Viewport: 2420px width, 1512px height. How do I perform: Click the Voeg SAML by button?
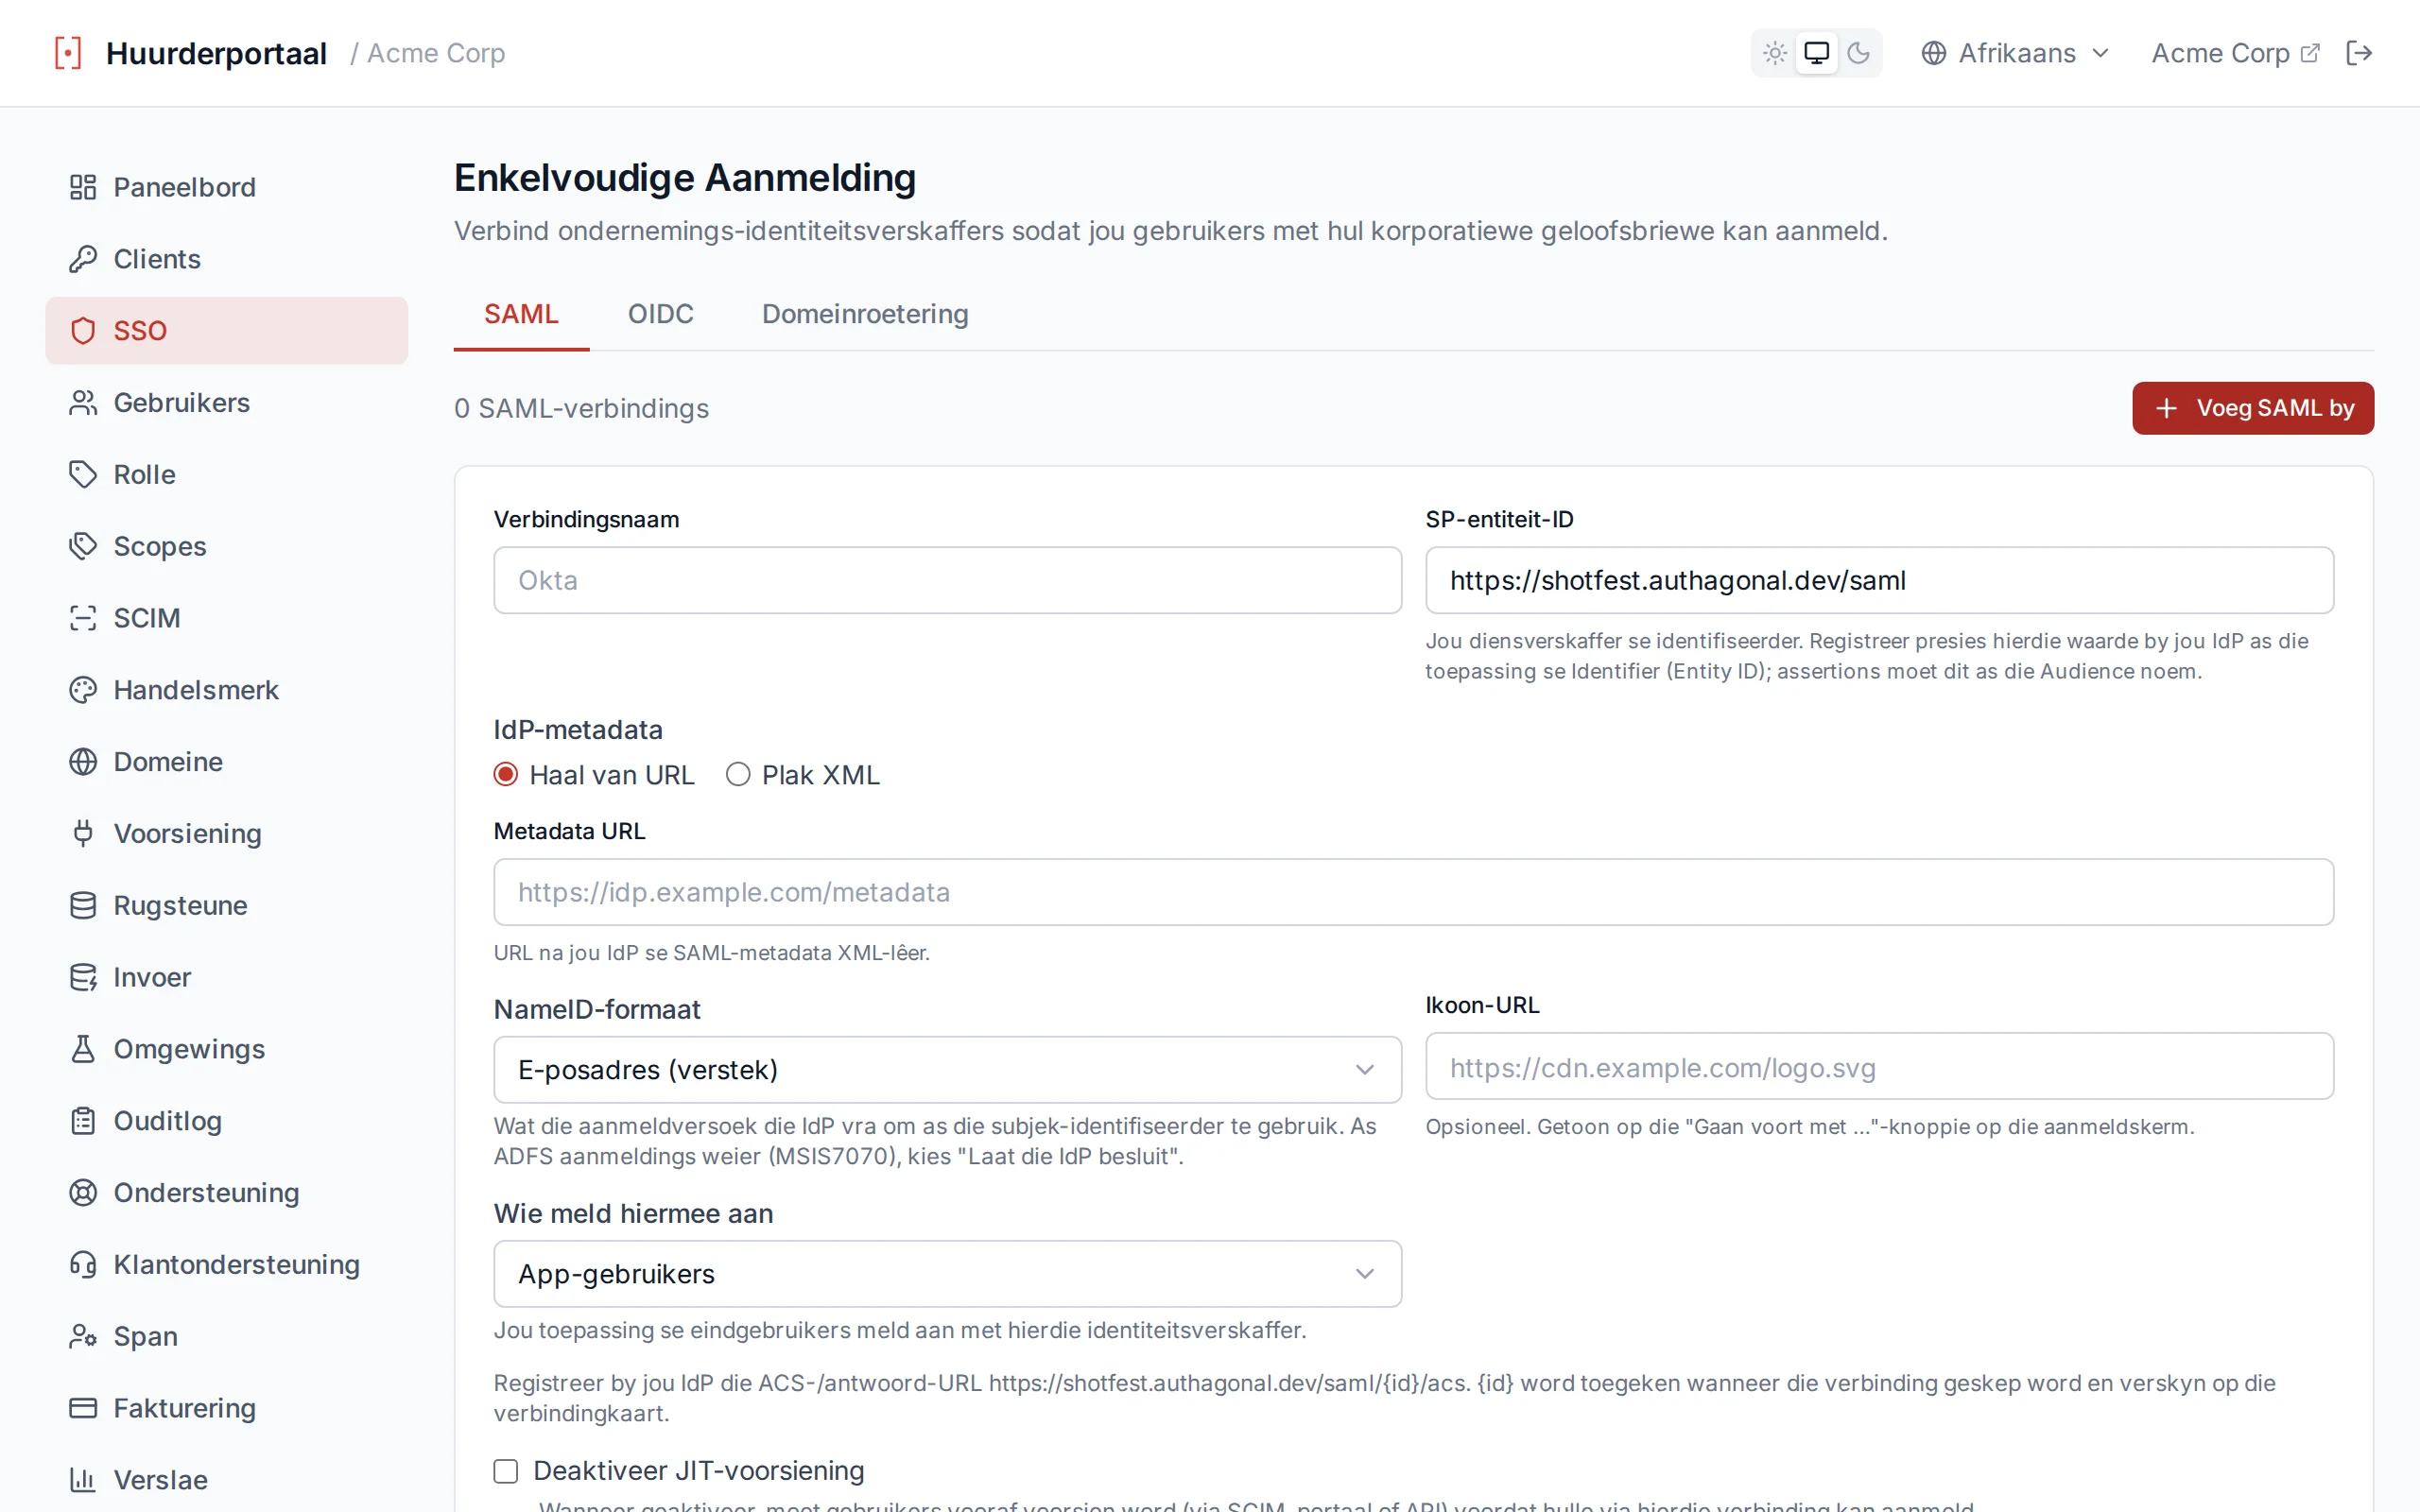[2252, 408]
